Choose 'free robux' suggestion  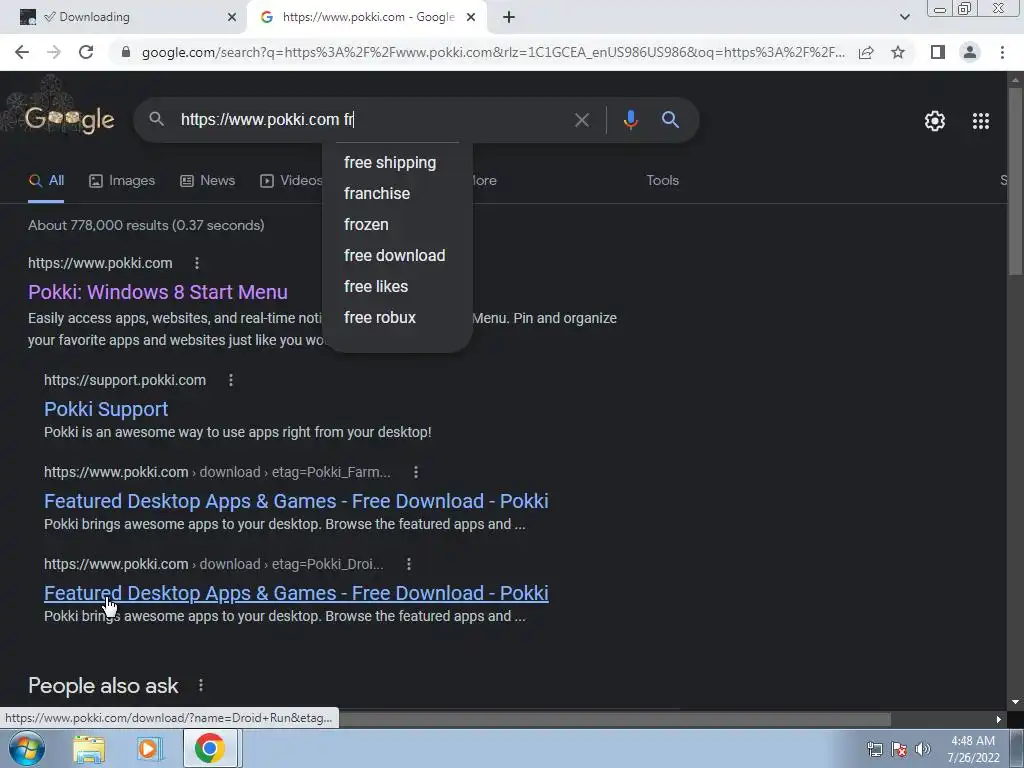[379, 317]
